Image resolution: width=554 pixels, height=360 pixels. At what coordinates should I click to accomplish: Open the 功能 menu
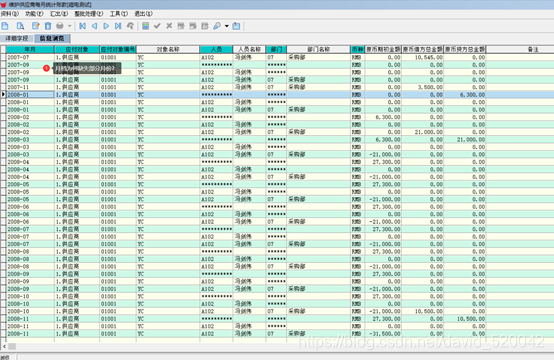click(x=34, y=14)
